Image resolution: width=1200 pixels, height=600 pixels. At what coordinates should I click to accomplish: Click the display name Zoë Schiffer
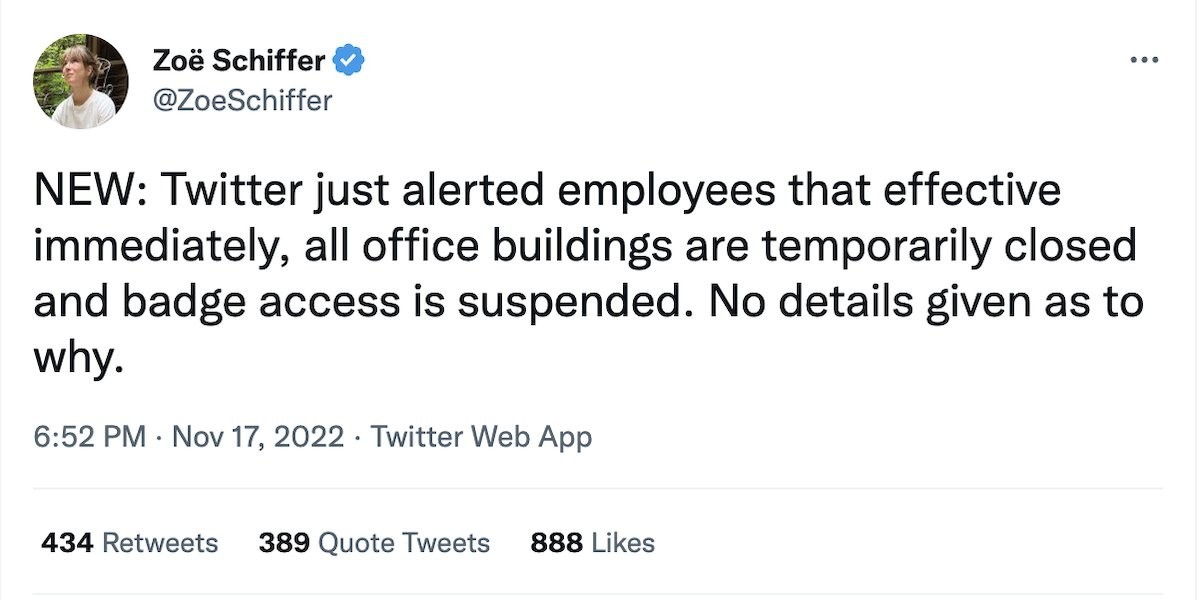pyautogui.click(x=239, y=61)
